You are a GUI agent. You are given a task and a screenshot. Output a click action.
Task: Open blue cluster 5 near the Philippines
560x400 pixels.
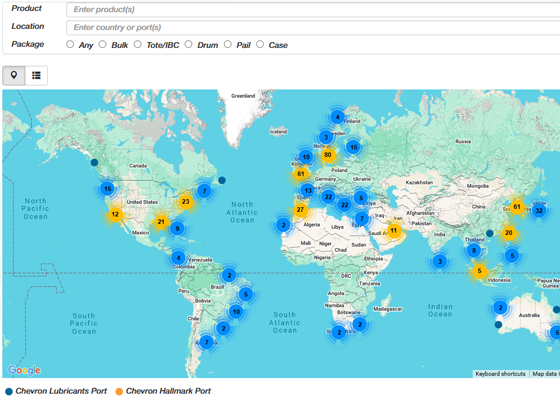(512, 256)
